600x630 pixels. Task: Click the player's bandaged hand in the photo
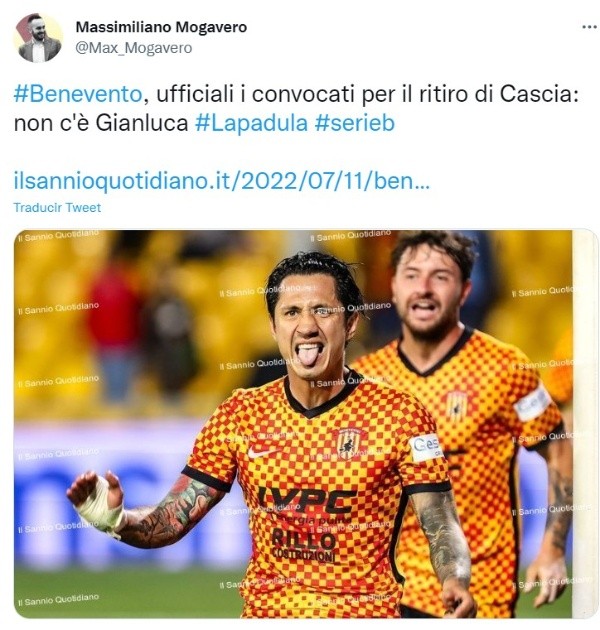[x=96, y=502]
